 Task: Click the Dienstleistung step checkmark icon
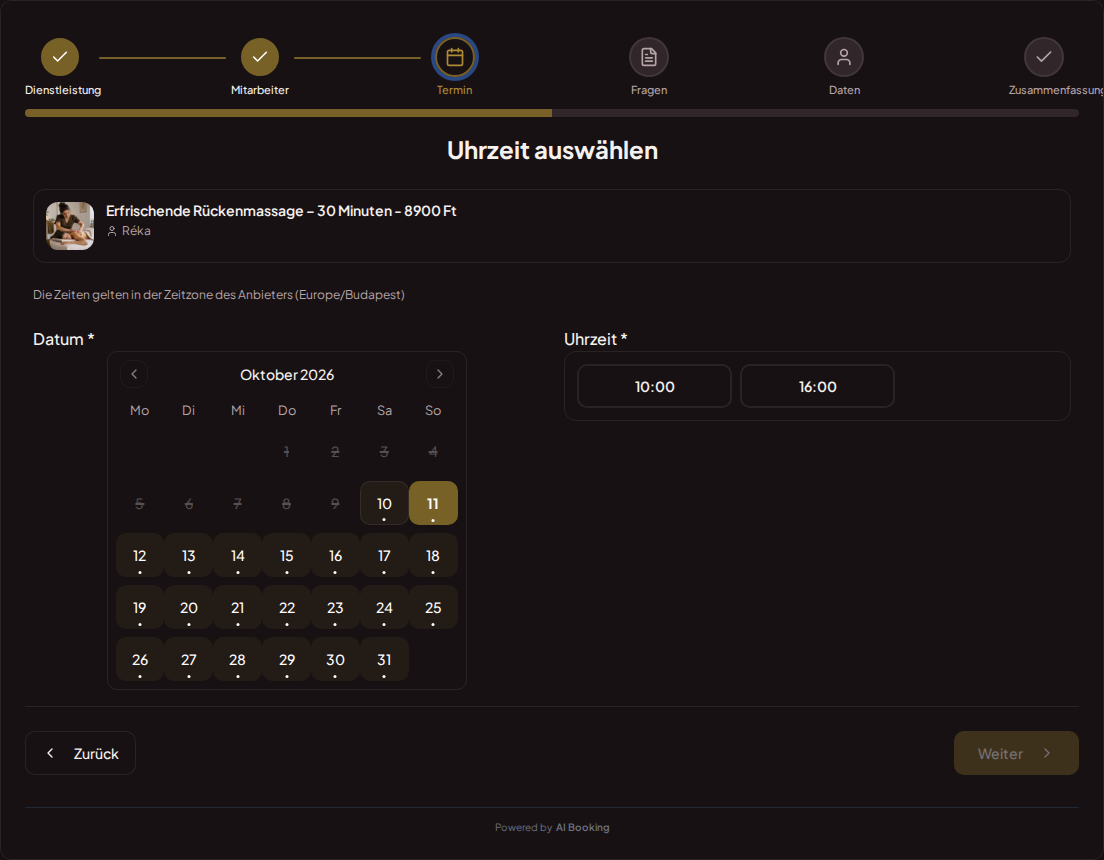tap(60, 57)
